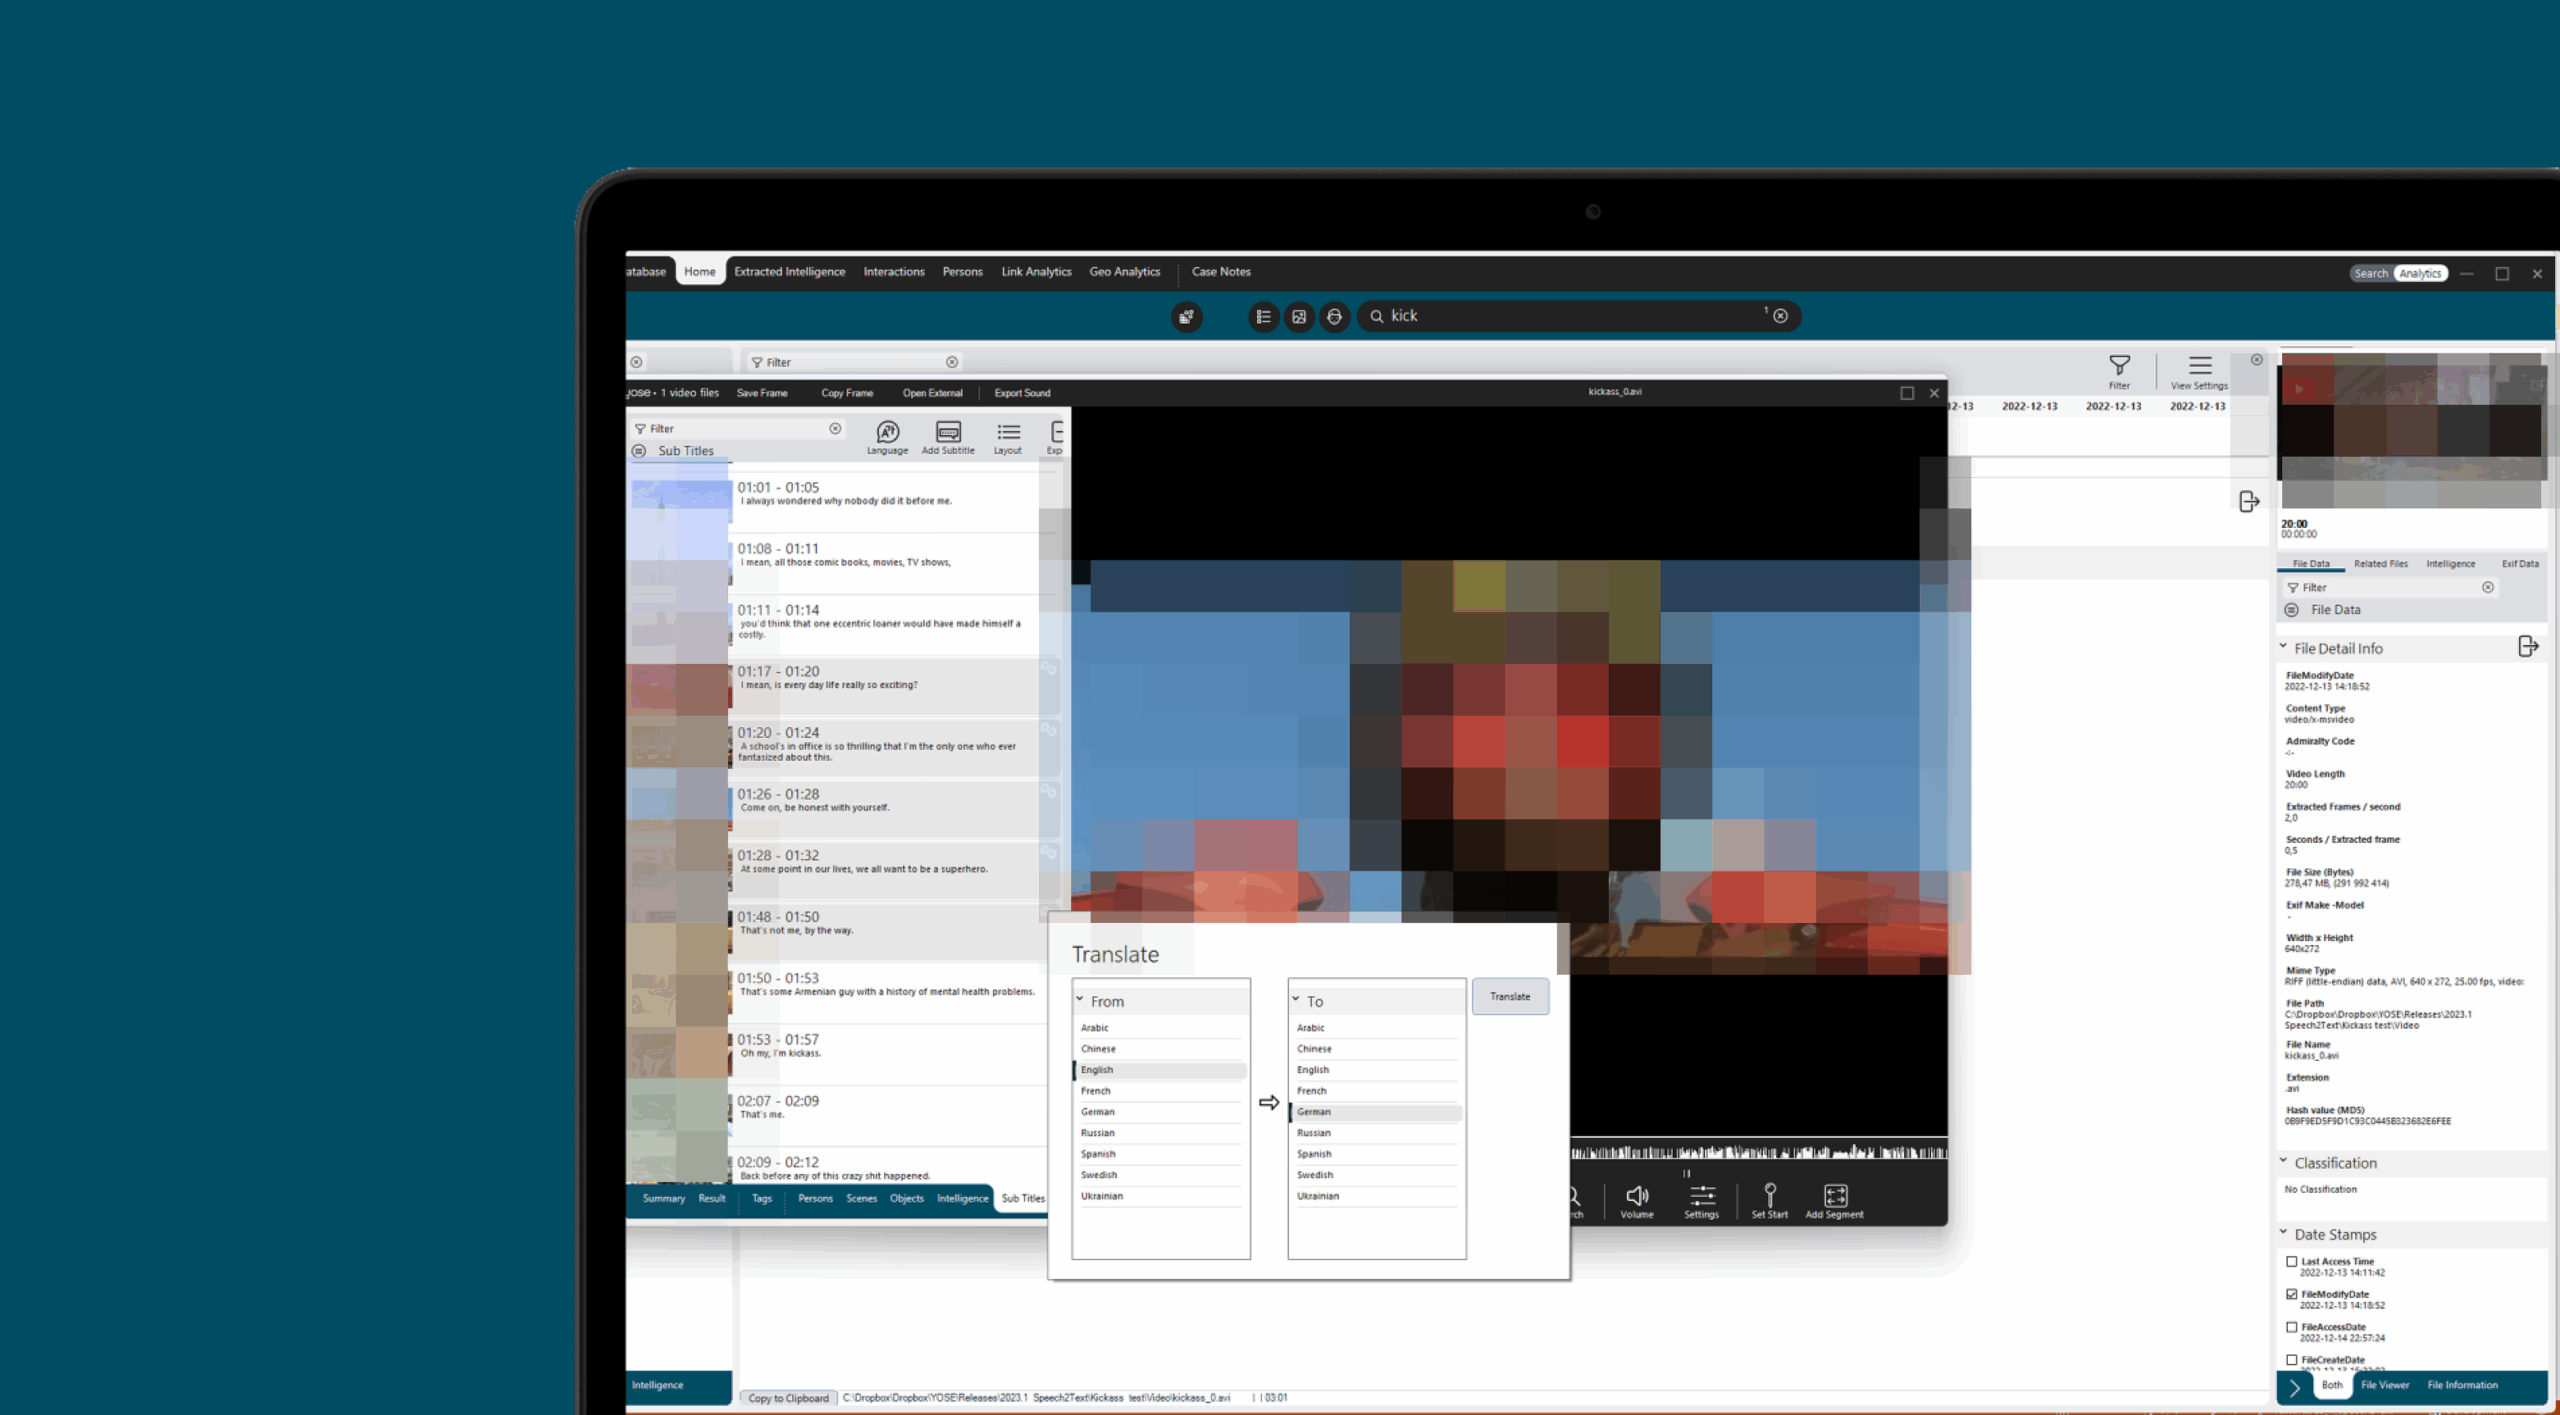Collapse the File Detail Info section

[2283, 647]
